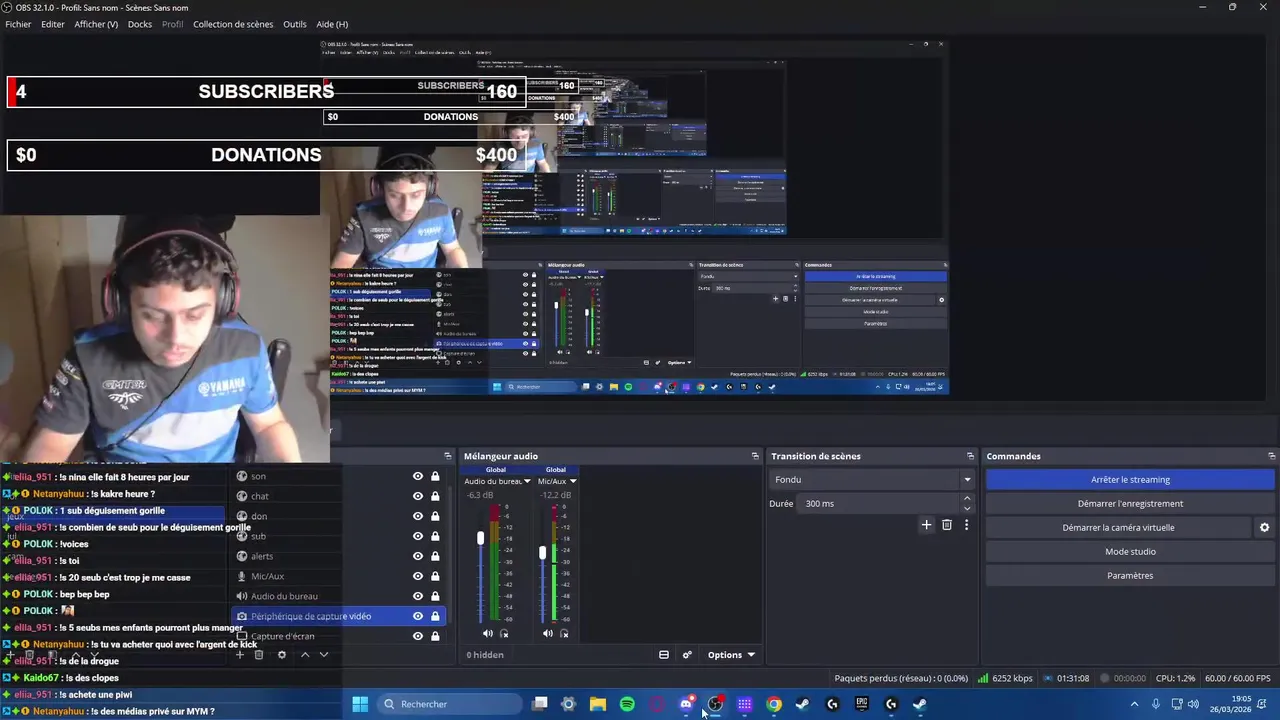Unlock the Audio du bureau source
The image size is (1280, 720).
(435, 596)
